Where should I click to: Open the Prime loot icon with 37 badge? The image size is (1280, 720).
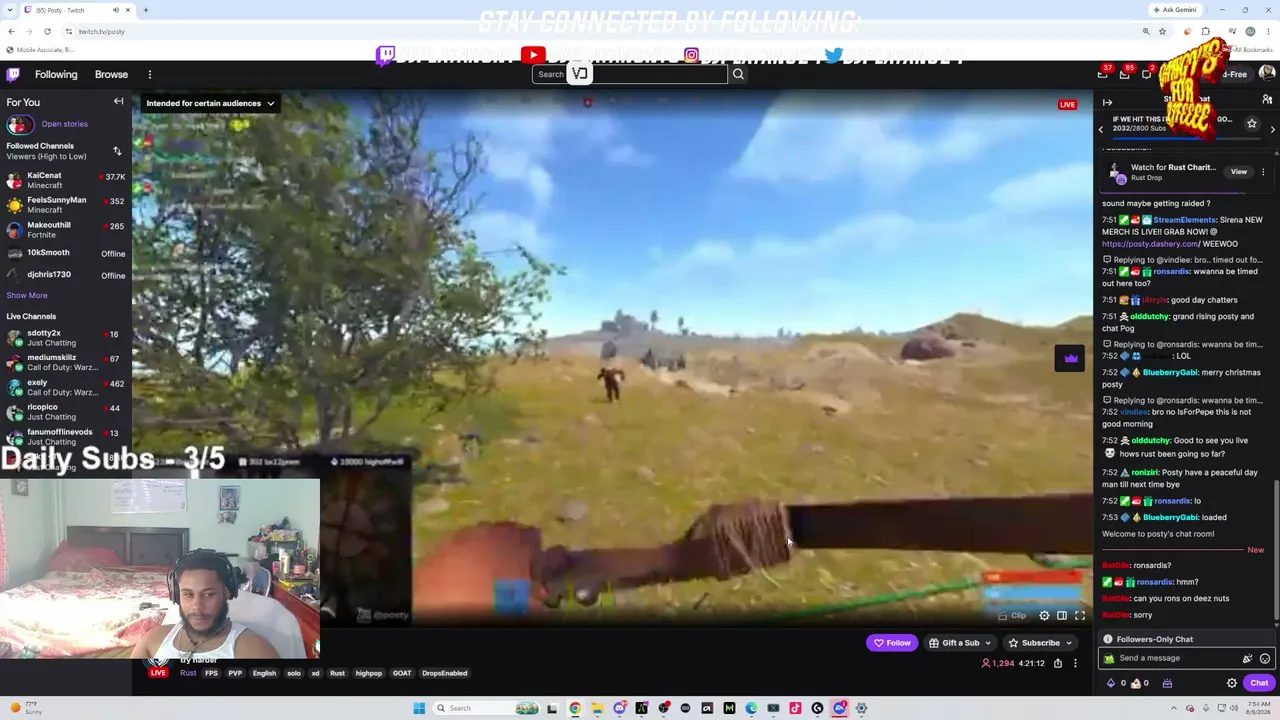1103,74
